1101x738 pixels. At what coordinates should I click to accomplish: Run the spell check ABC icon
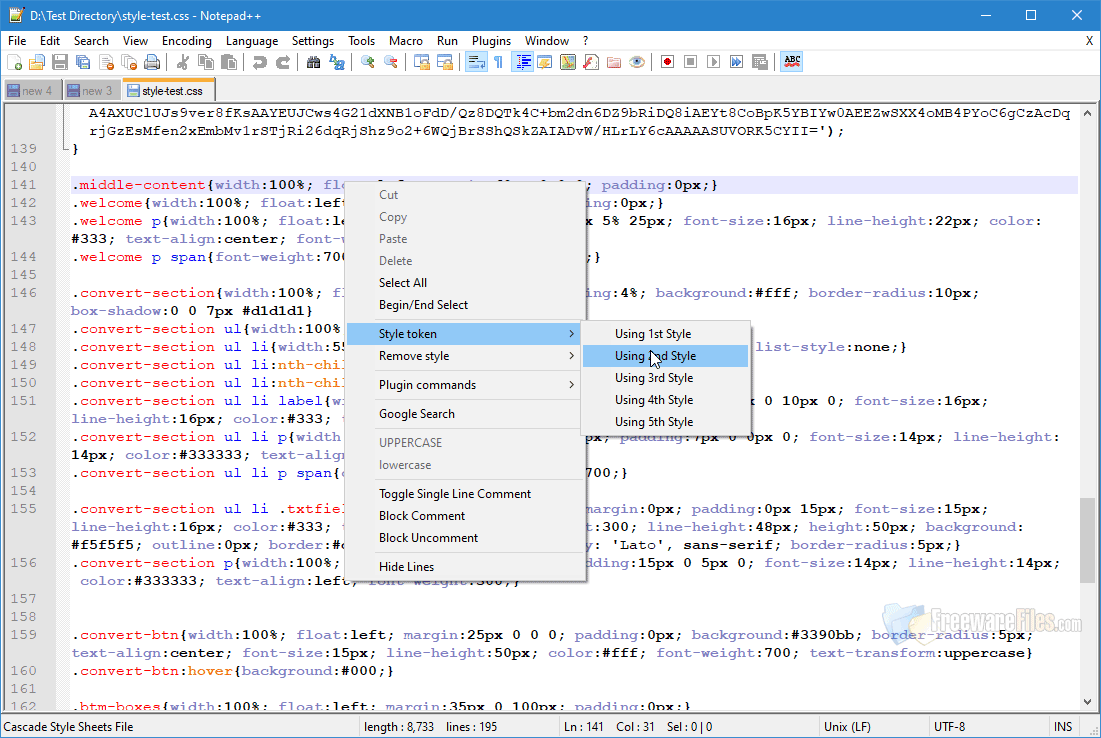tap(792, 61)
